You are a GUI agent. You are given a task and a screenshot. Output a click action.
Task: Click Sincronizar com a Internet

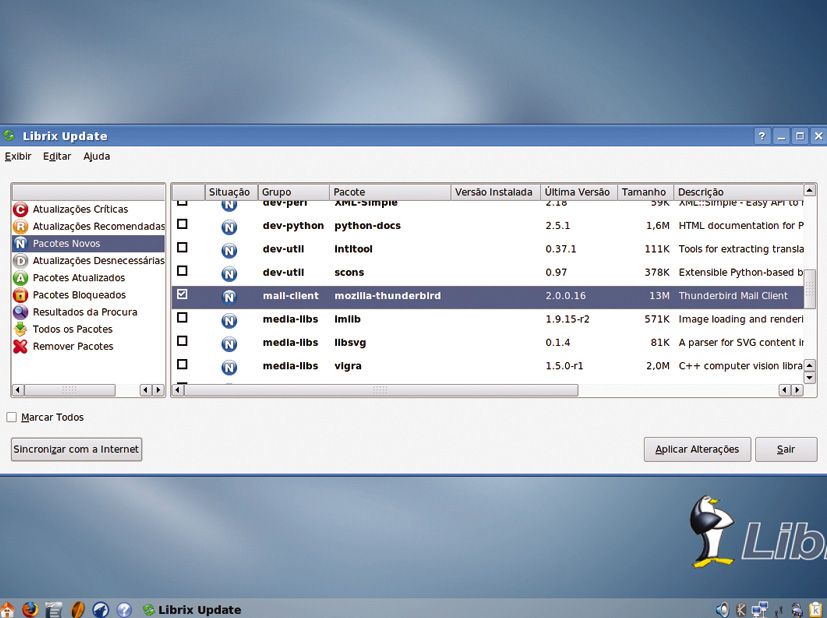pos(76,449)
